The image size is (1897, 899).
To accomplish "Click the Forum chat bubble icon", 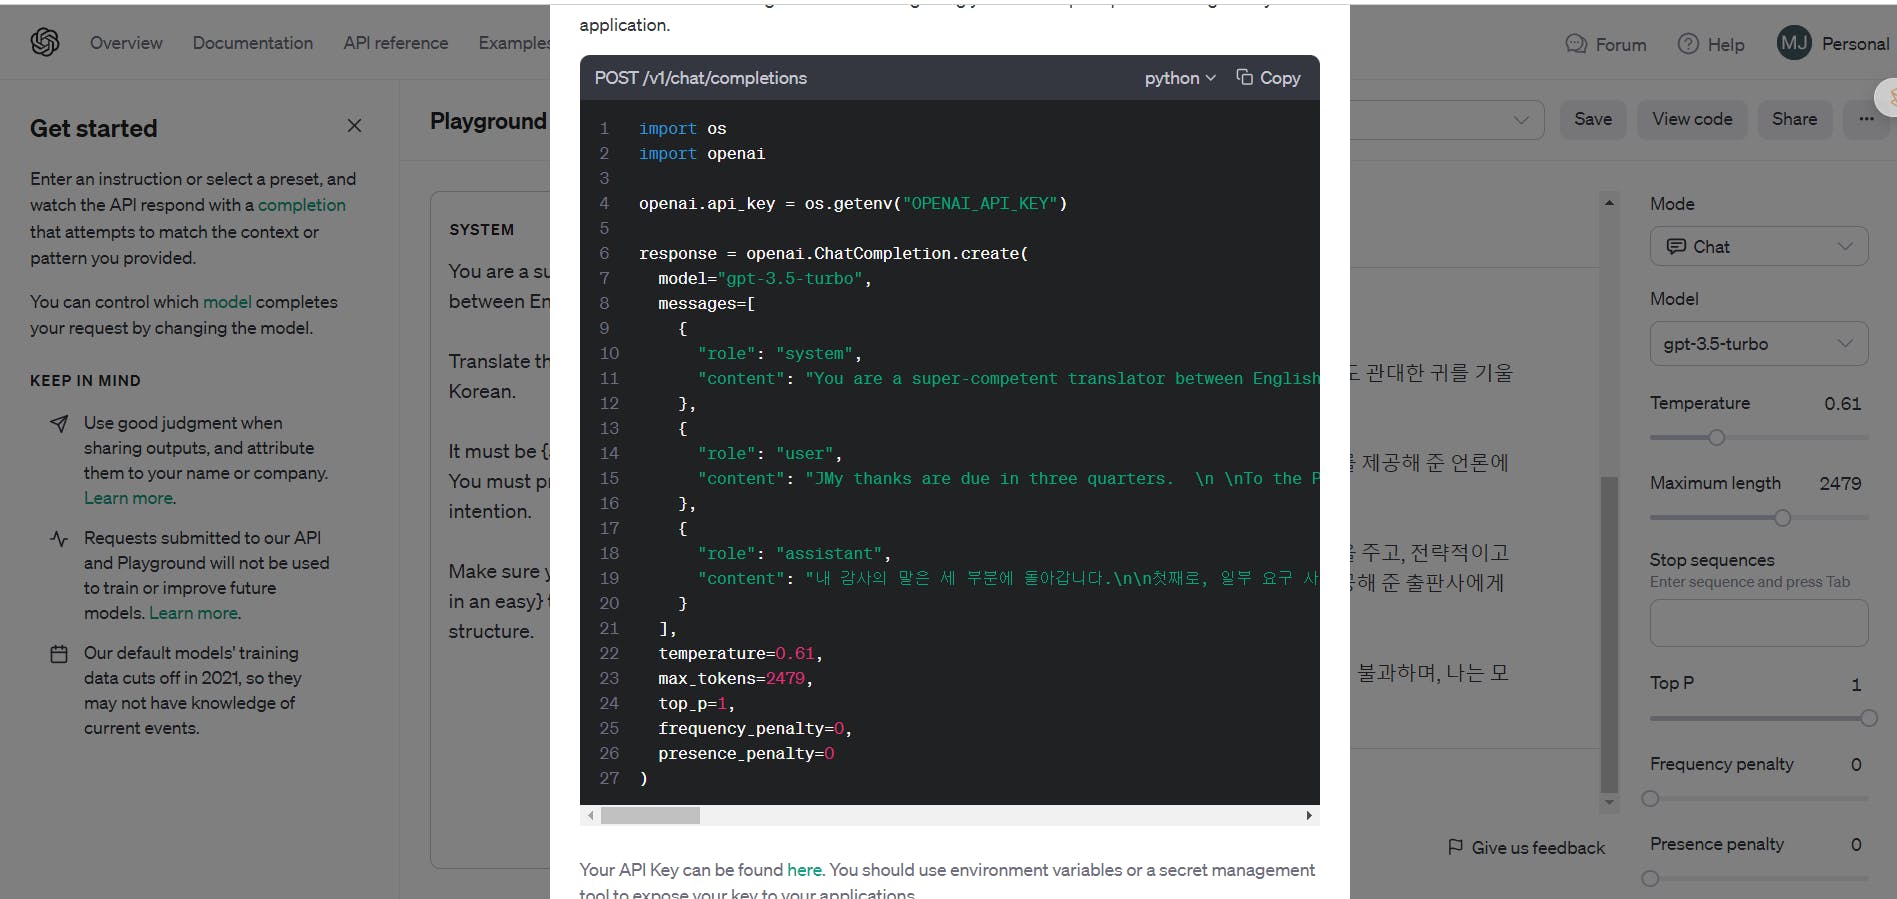I will coord(1576,44).
